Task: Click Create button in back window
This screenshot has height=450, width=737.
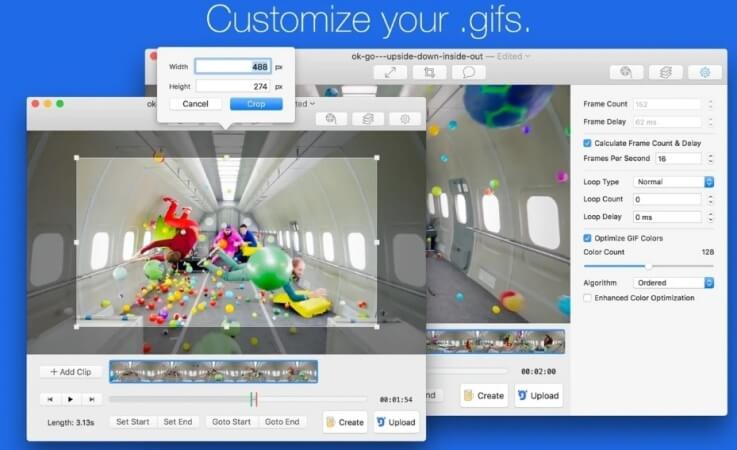Action: click(x=484, y=395)
